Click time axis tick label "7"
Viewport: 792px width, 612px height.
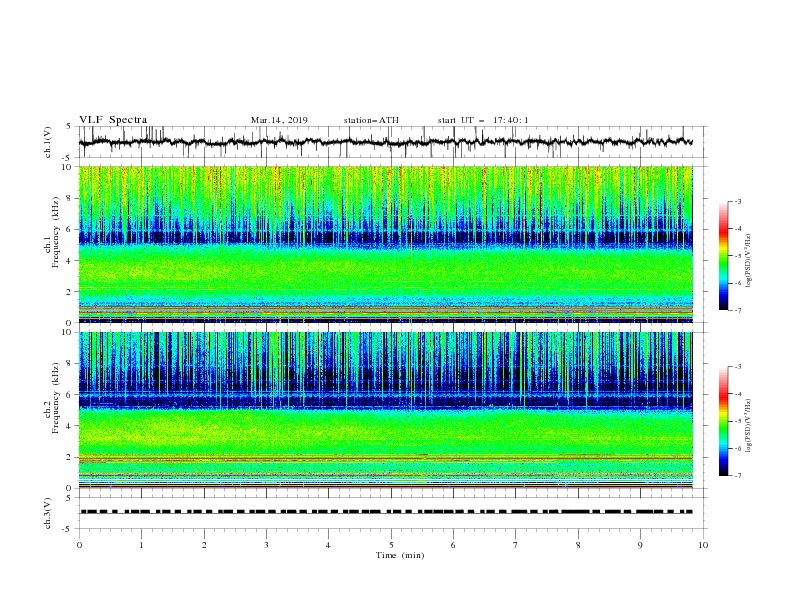click(515, 545)
